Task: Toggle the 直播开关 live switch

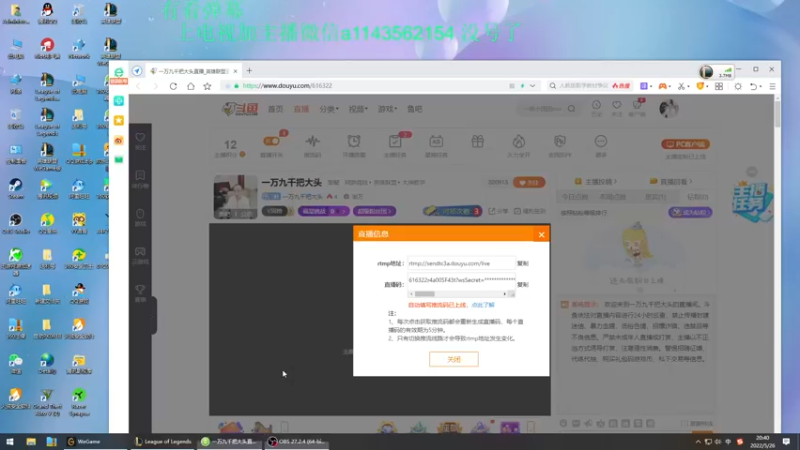Action: (x=271, y=141)
